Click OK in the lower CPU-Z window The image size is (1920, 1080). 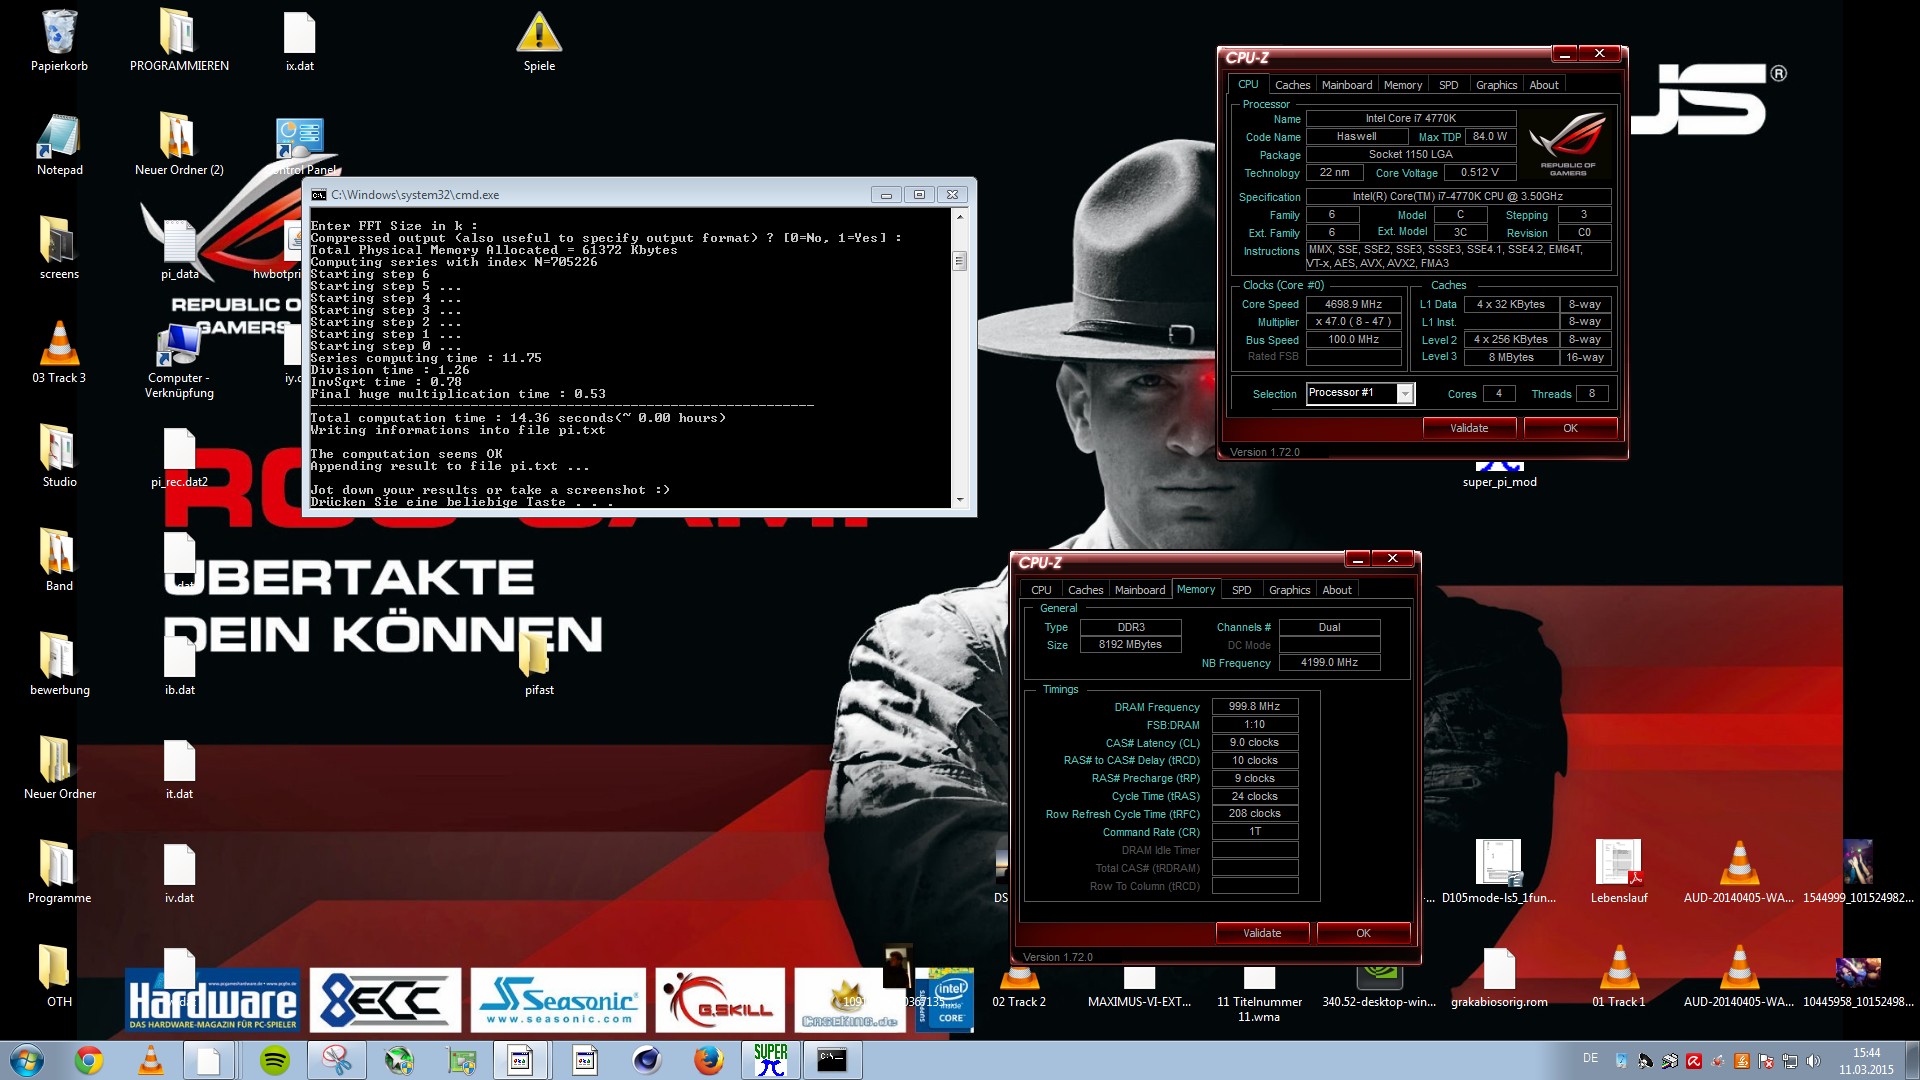pos(1363,933)
